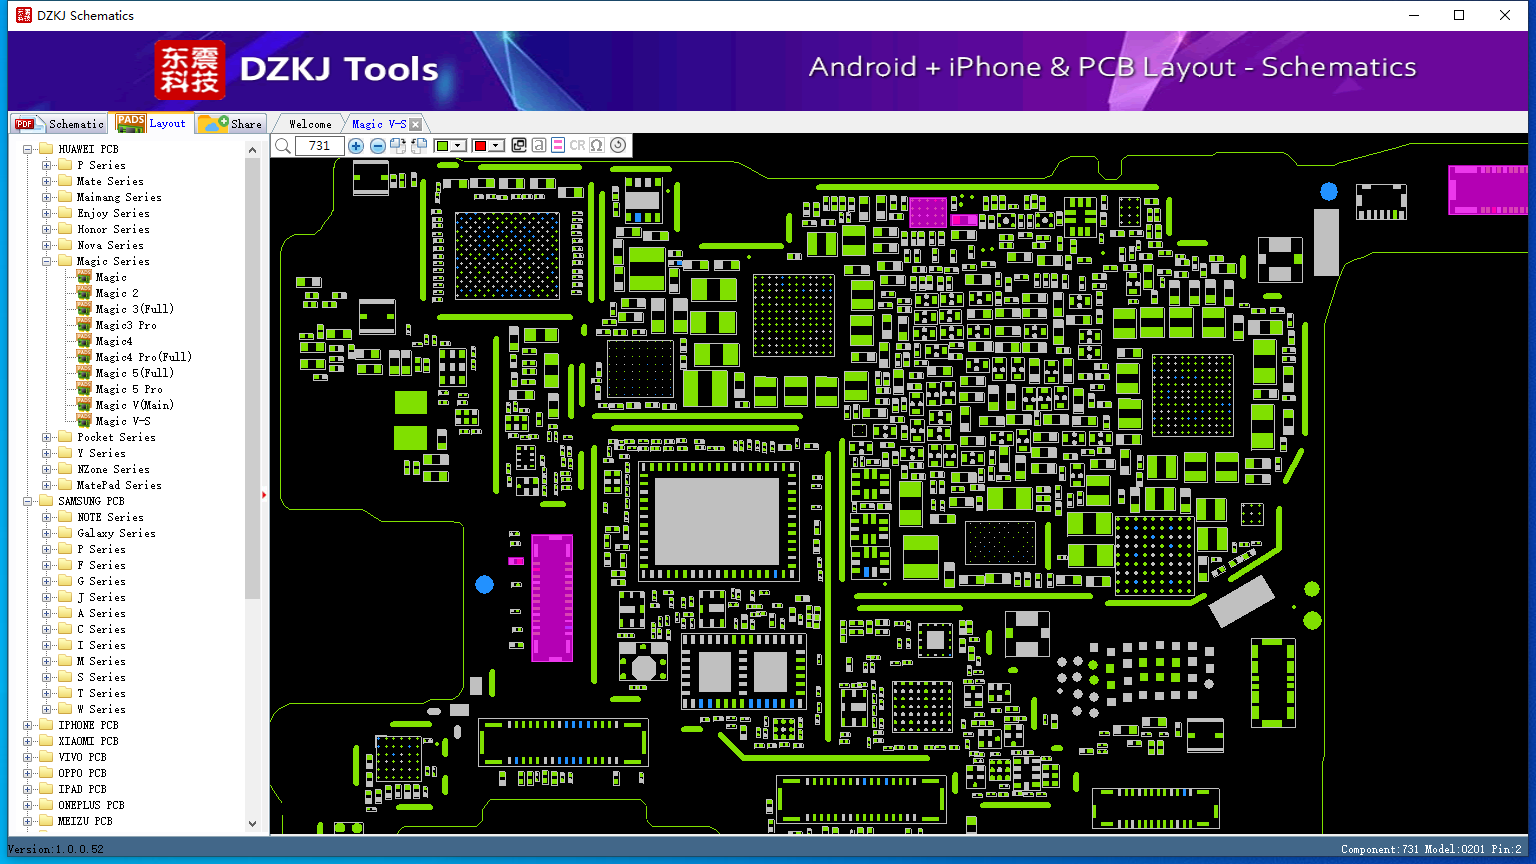The height and width of the screenshot is (864, 1536).
Task: Collapse the HUAWEI PCB tree node
Action: (28, 149)
